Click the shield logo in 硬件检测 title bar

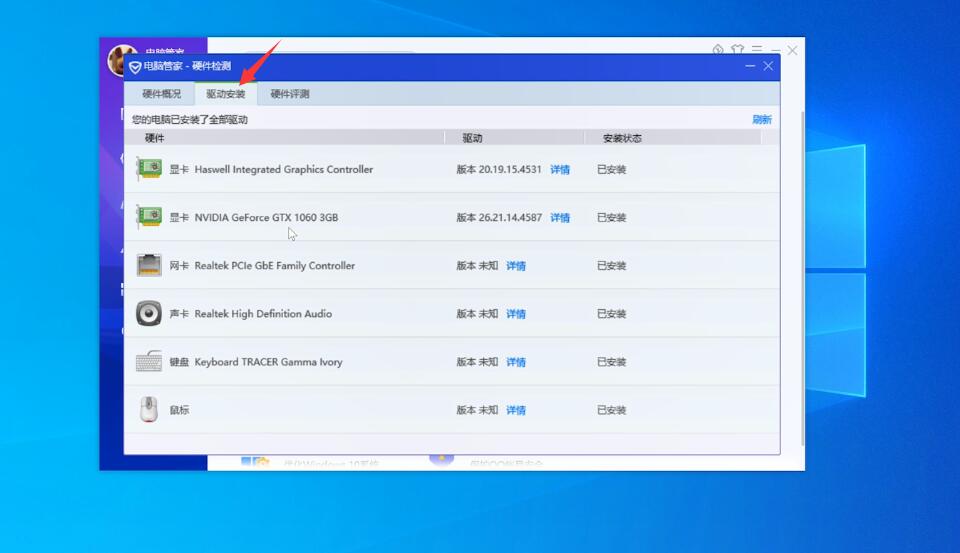(x=135, y=67)
